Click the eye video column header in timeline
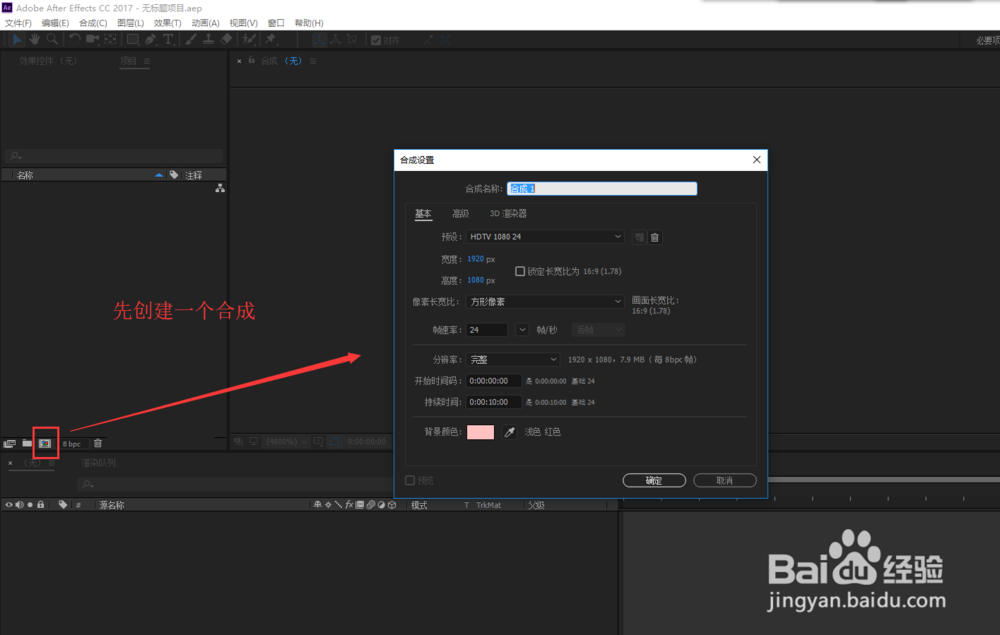 8,504
